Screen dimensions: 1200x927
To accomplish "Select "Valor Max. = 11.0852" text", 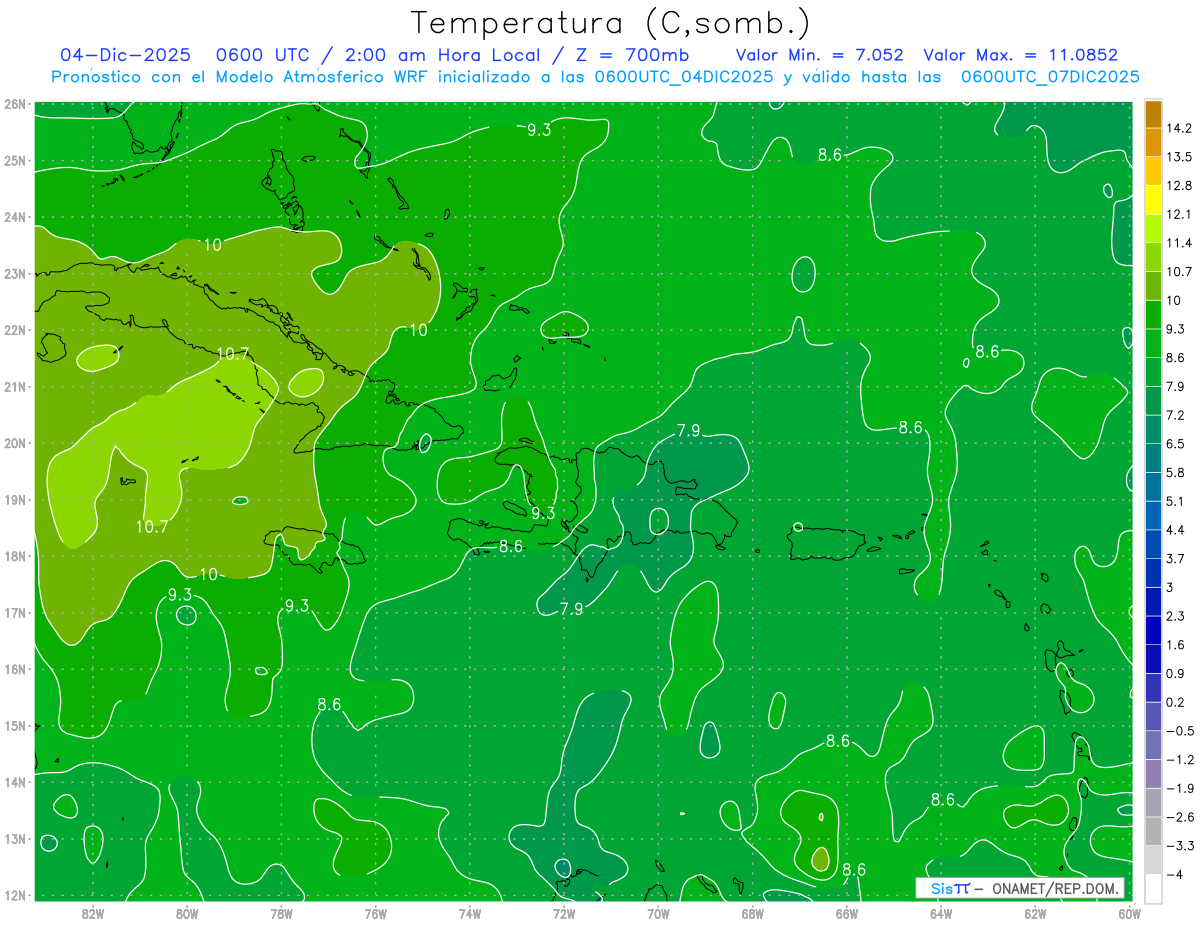I will (1021, 55).
